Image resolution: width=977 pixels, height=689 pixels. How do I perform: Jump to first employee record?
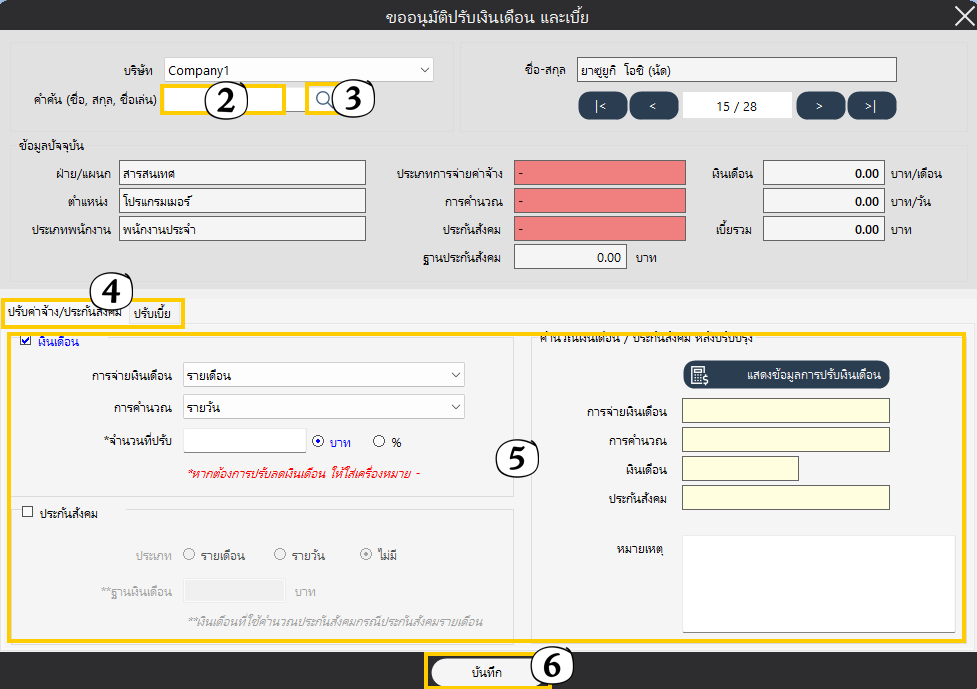[x=600, y=106]
